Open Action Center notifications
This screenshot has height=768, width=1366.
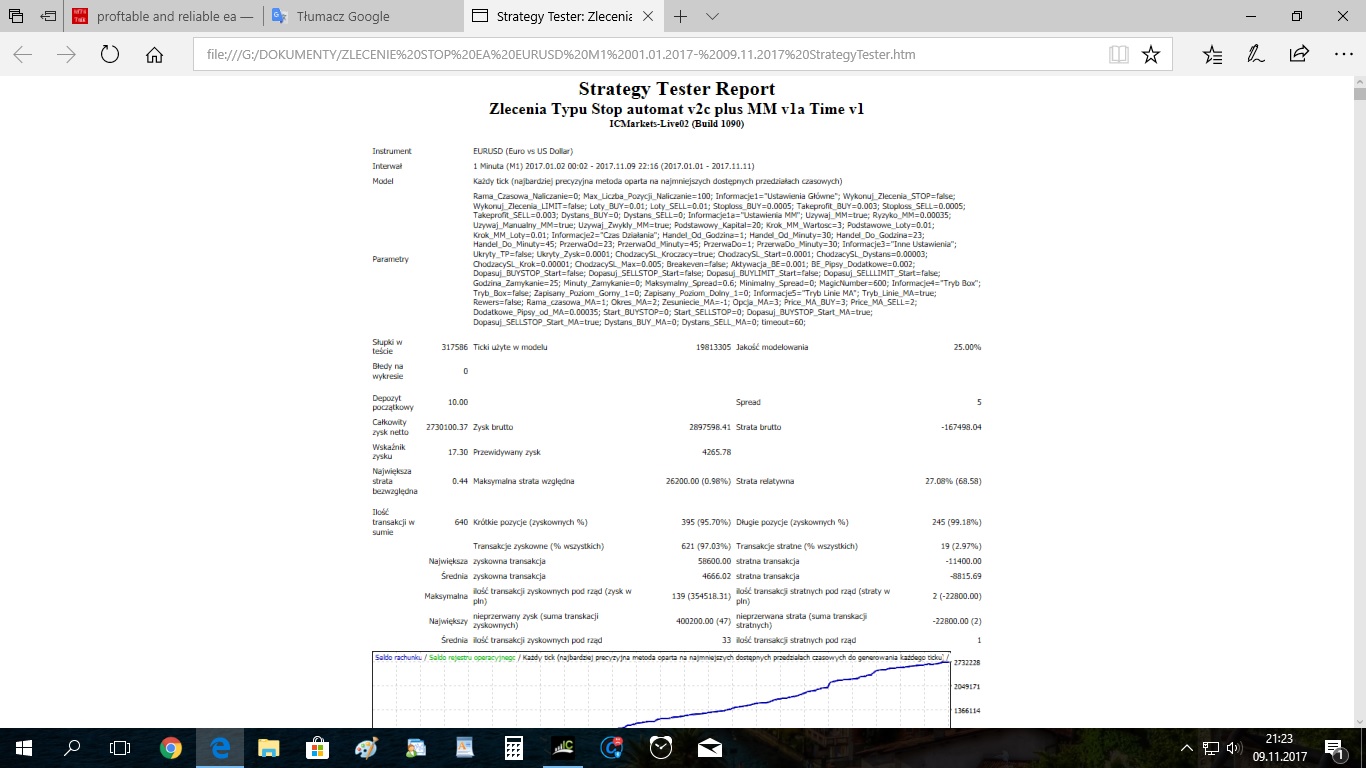(x=1334, y=747)
